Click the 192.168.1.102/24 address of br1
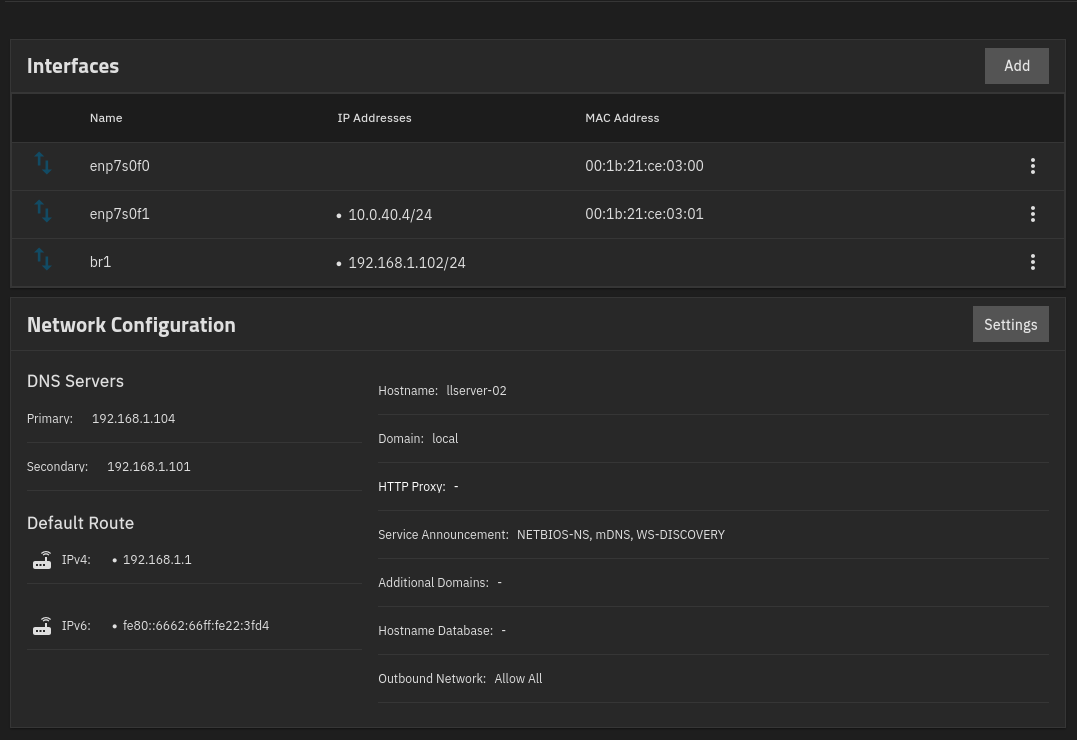This screenshot has height=740, width=1077. 406,263
